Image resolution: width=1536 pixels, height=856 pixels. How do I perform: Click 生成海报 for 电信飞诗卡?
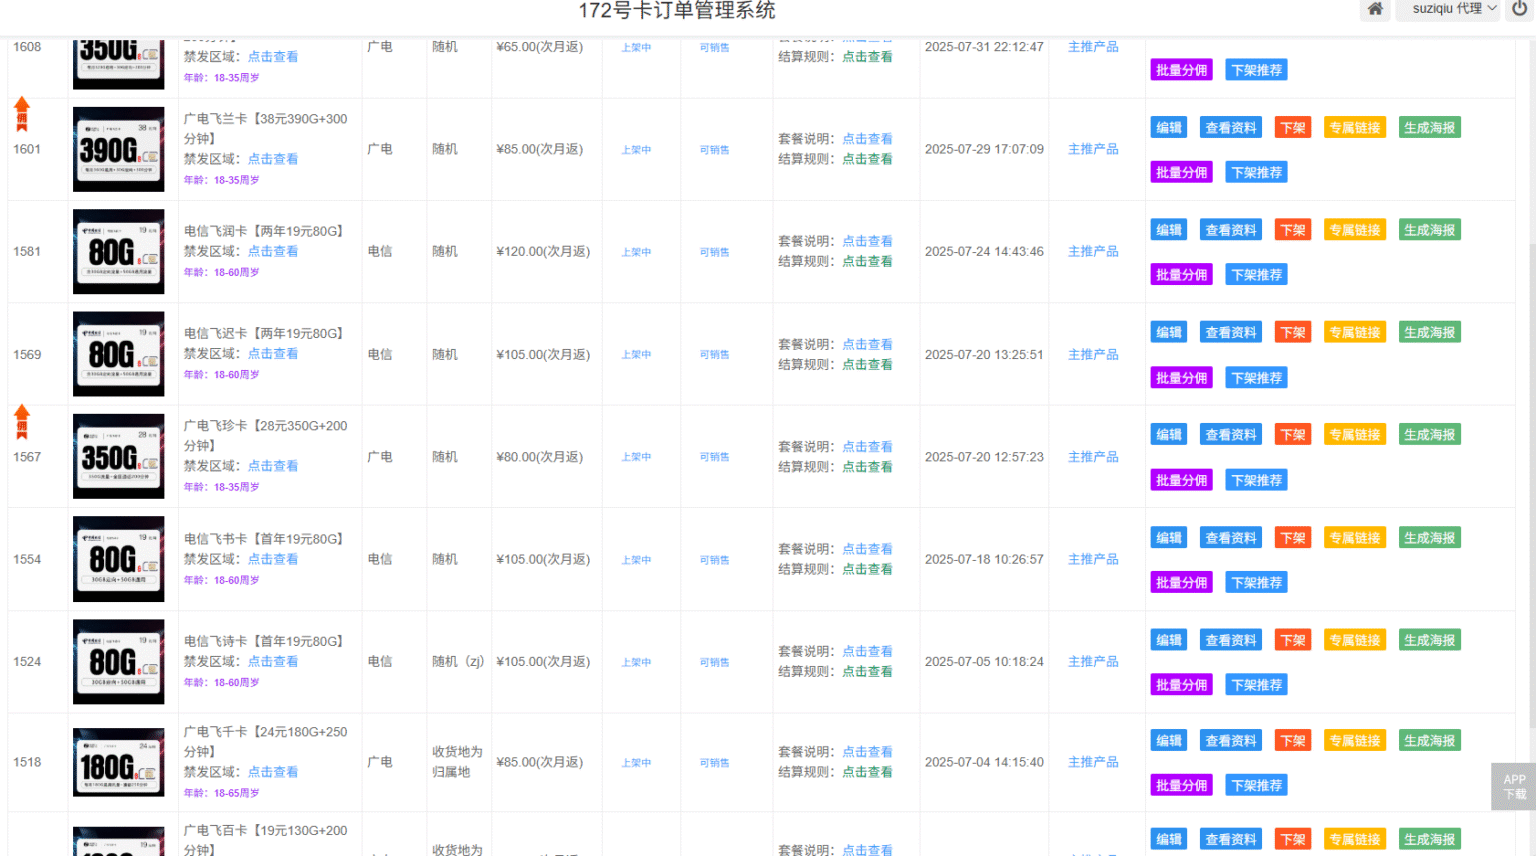tap(1429, 639)
